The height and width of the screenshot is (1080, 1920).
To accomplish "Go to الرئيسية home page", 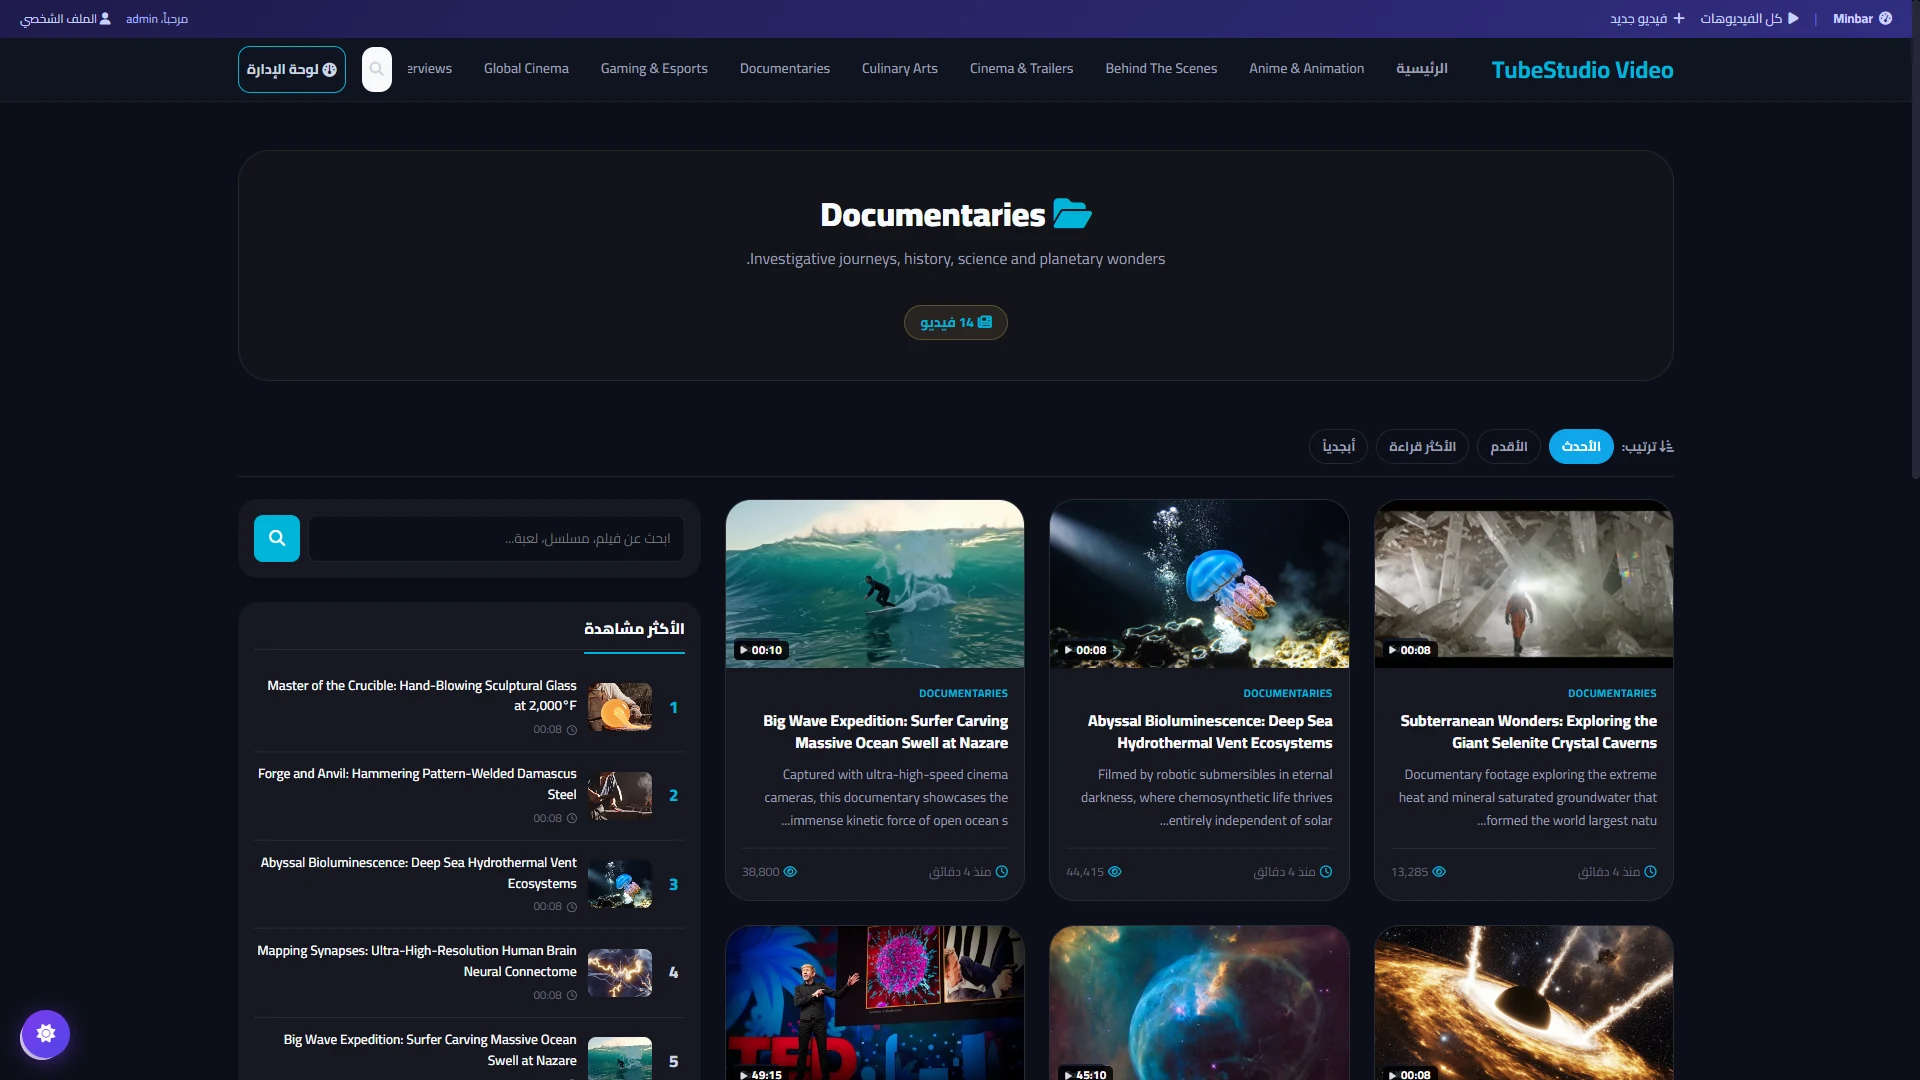I will pos(1422,69).
